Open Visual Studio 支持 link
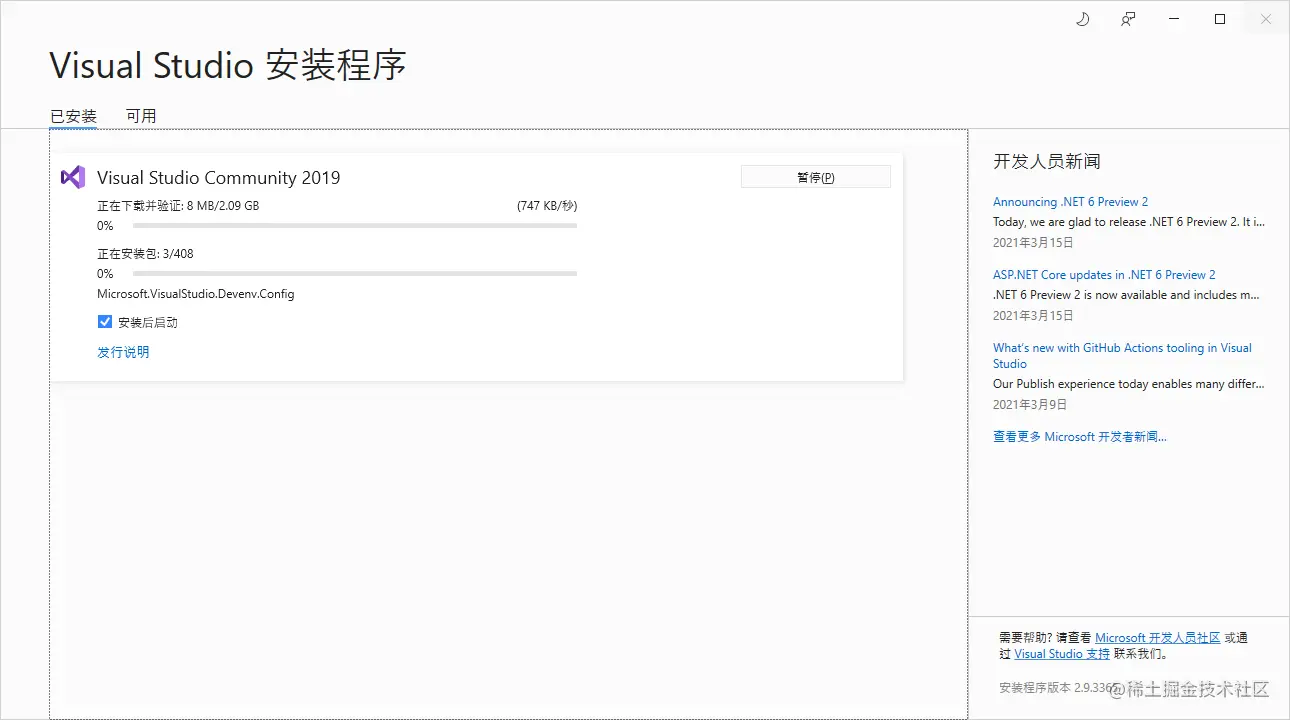 tap(1062, 654)
